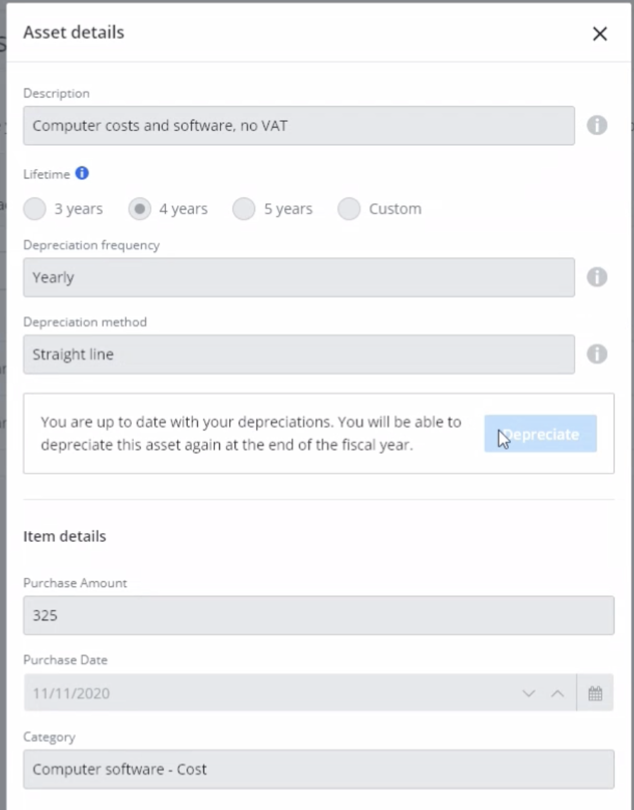This screenshot has height=810, width=634.
Task: Select the 4 years lifetime option
Action: click(140, 209)
